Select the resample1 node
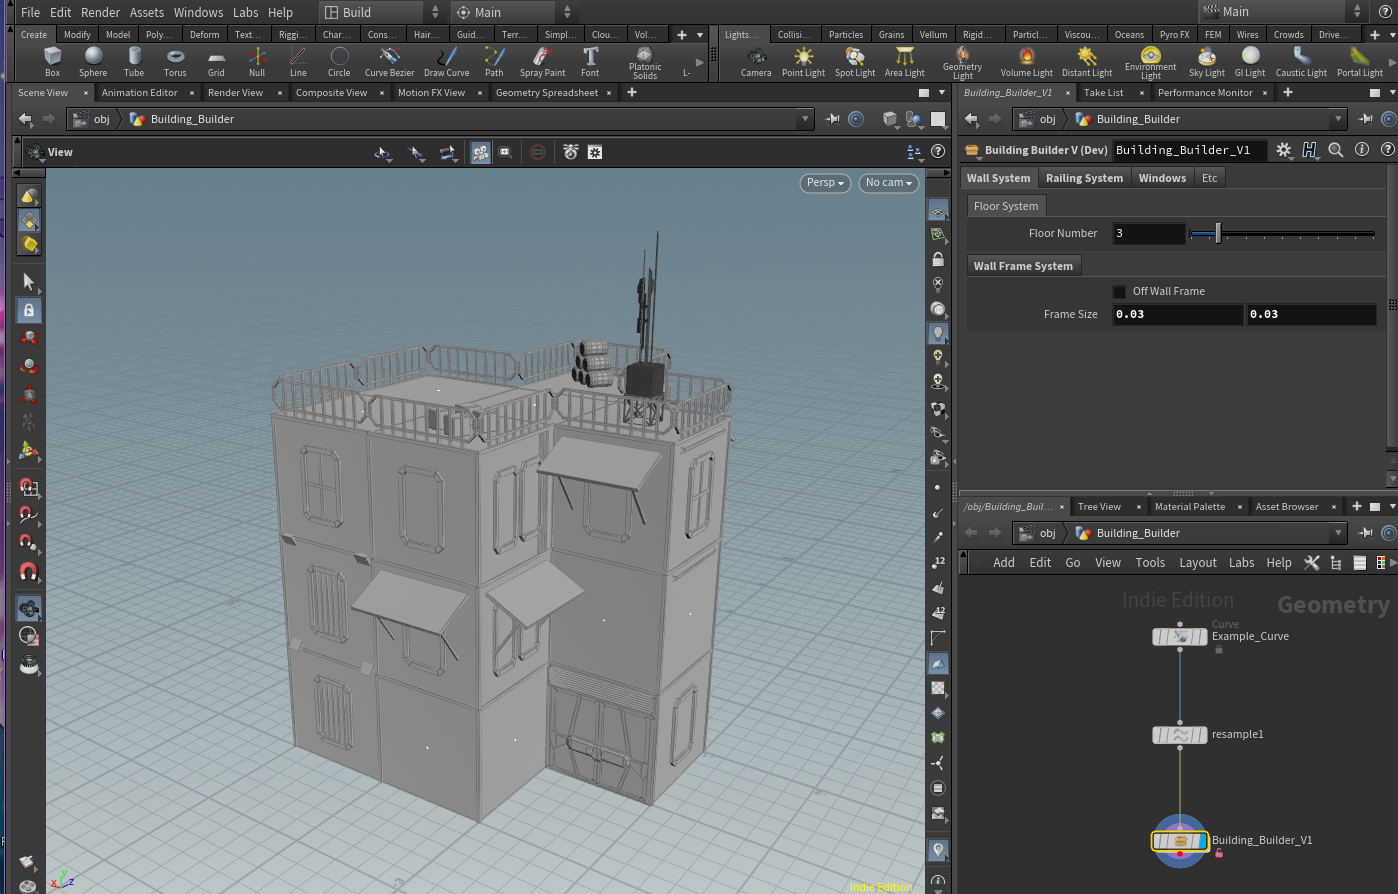Screen dimensions: 1398x894 tap(1180, 735)
